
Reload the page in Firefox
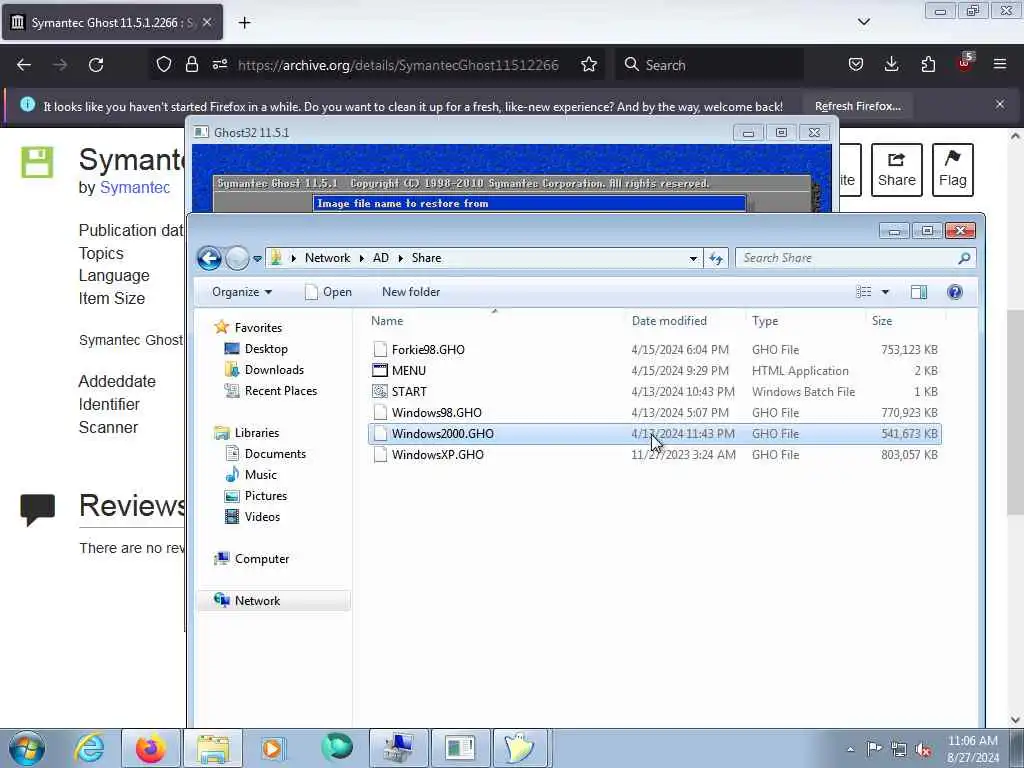point(96,65)
